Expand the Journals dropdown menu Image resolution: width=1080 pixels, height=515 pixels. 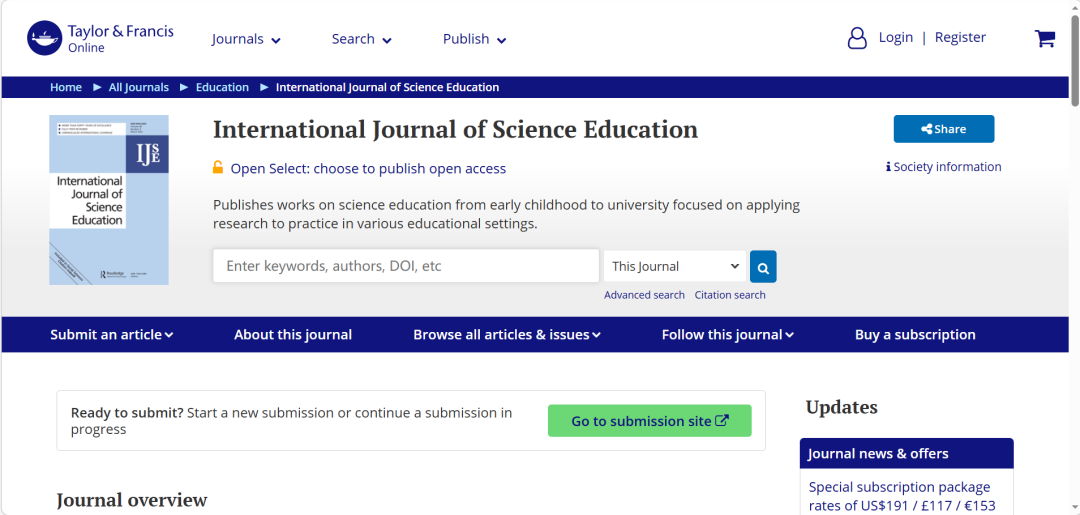[246, 39]
